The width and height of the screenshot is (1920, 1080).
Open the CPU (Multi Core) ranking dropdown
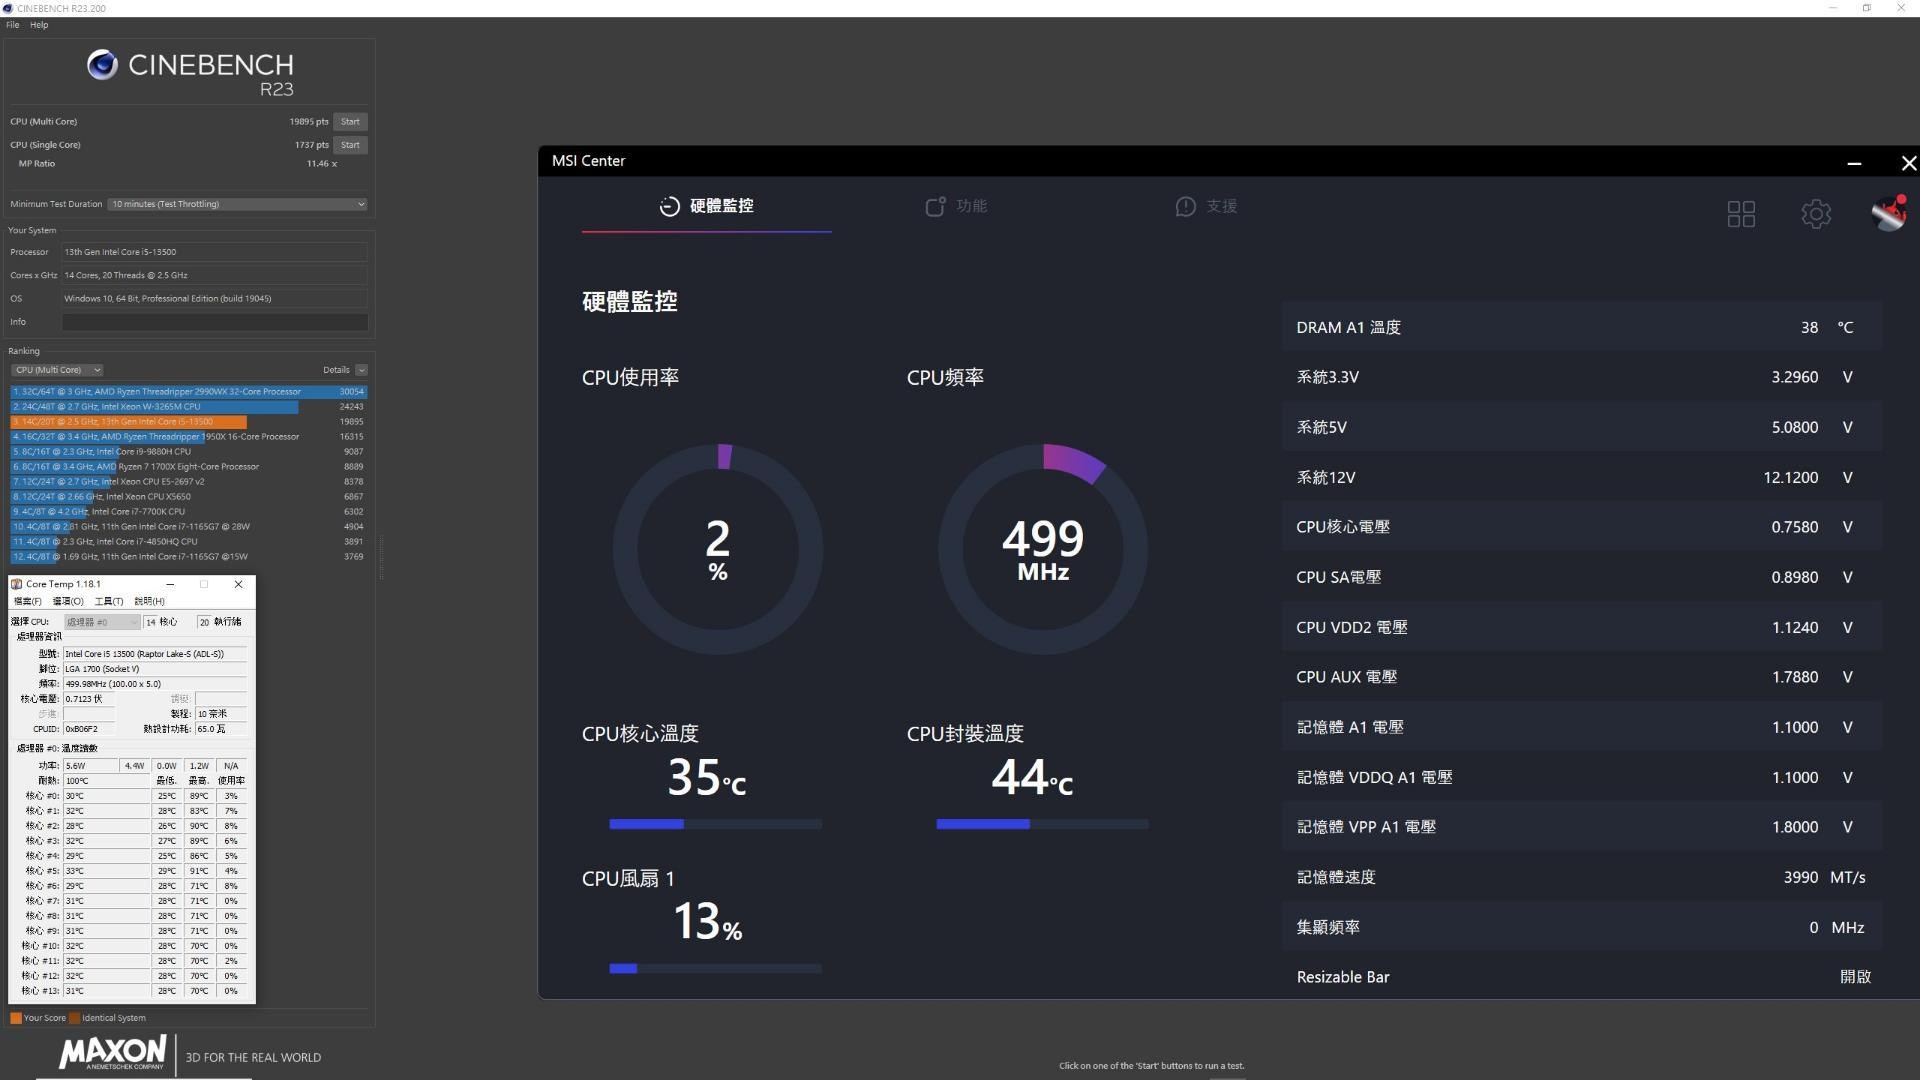point(58,370)
